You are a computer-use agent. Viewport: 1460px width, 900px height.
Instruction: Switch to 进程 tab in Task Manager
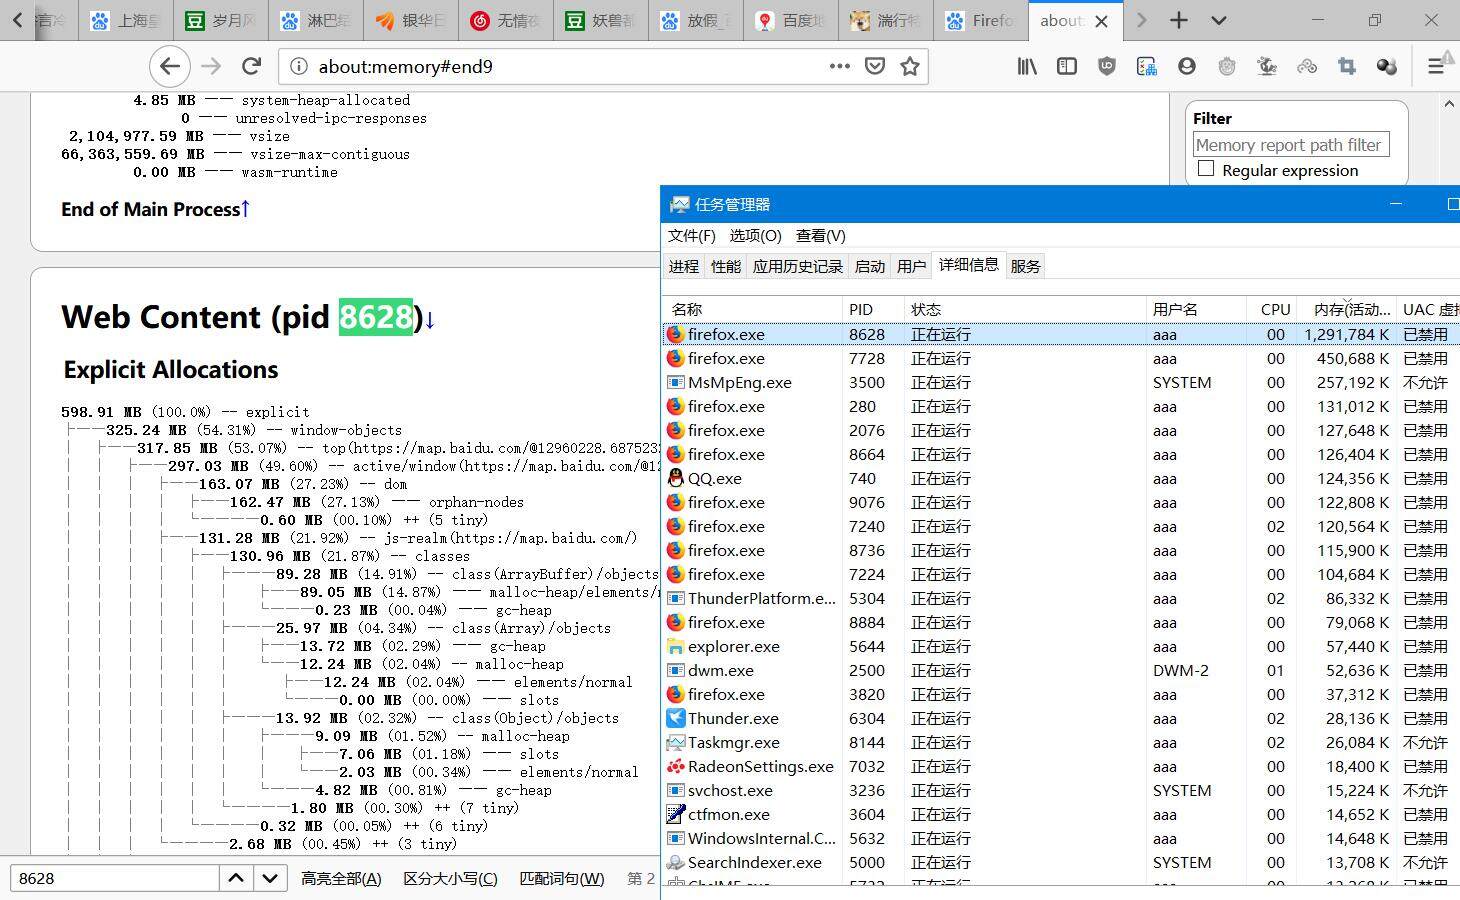click(x=684, y=266)
